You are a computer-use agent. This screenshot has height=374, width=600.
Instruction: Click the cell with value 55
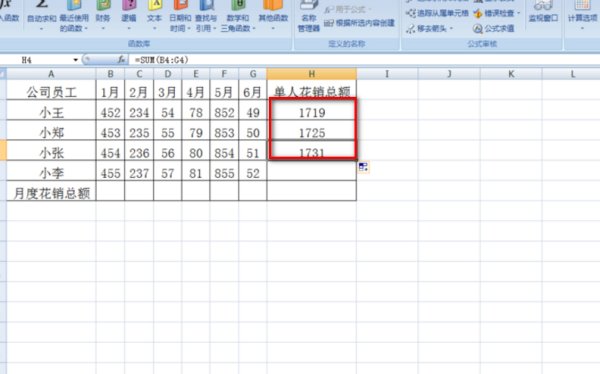point(168,131)
